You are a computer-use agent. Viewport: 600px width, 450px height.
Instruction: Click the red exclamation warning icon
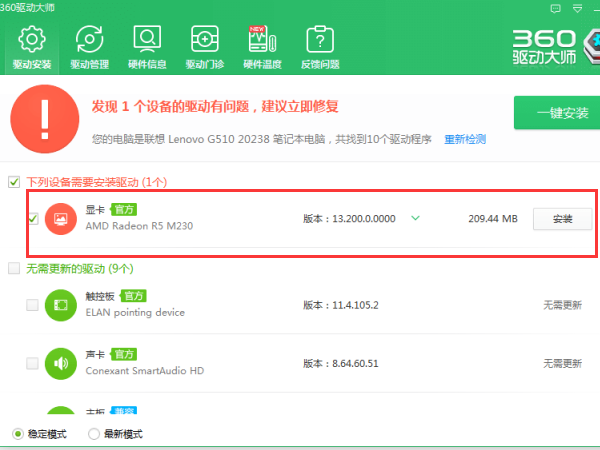45,119
